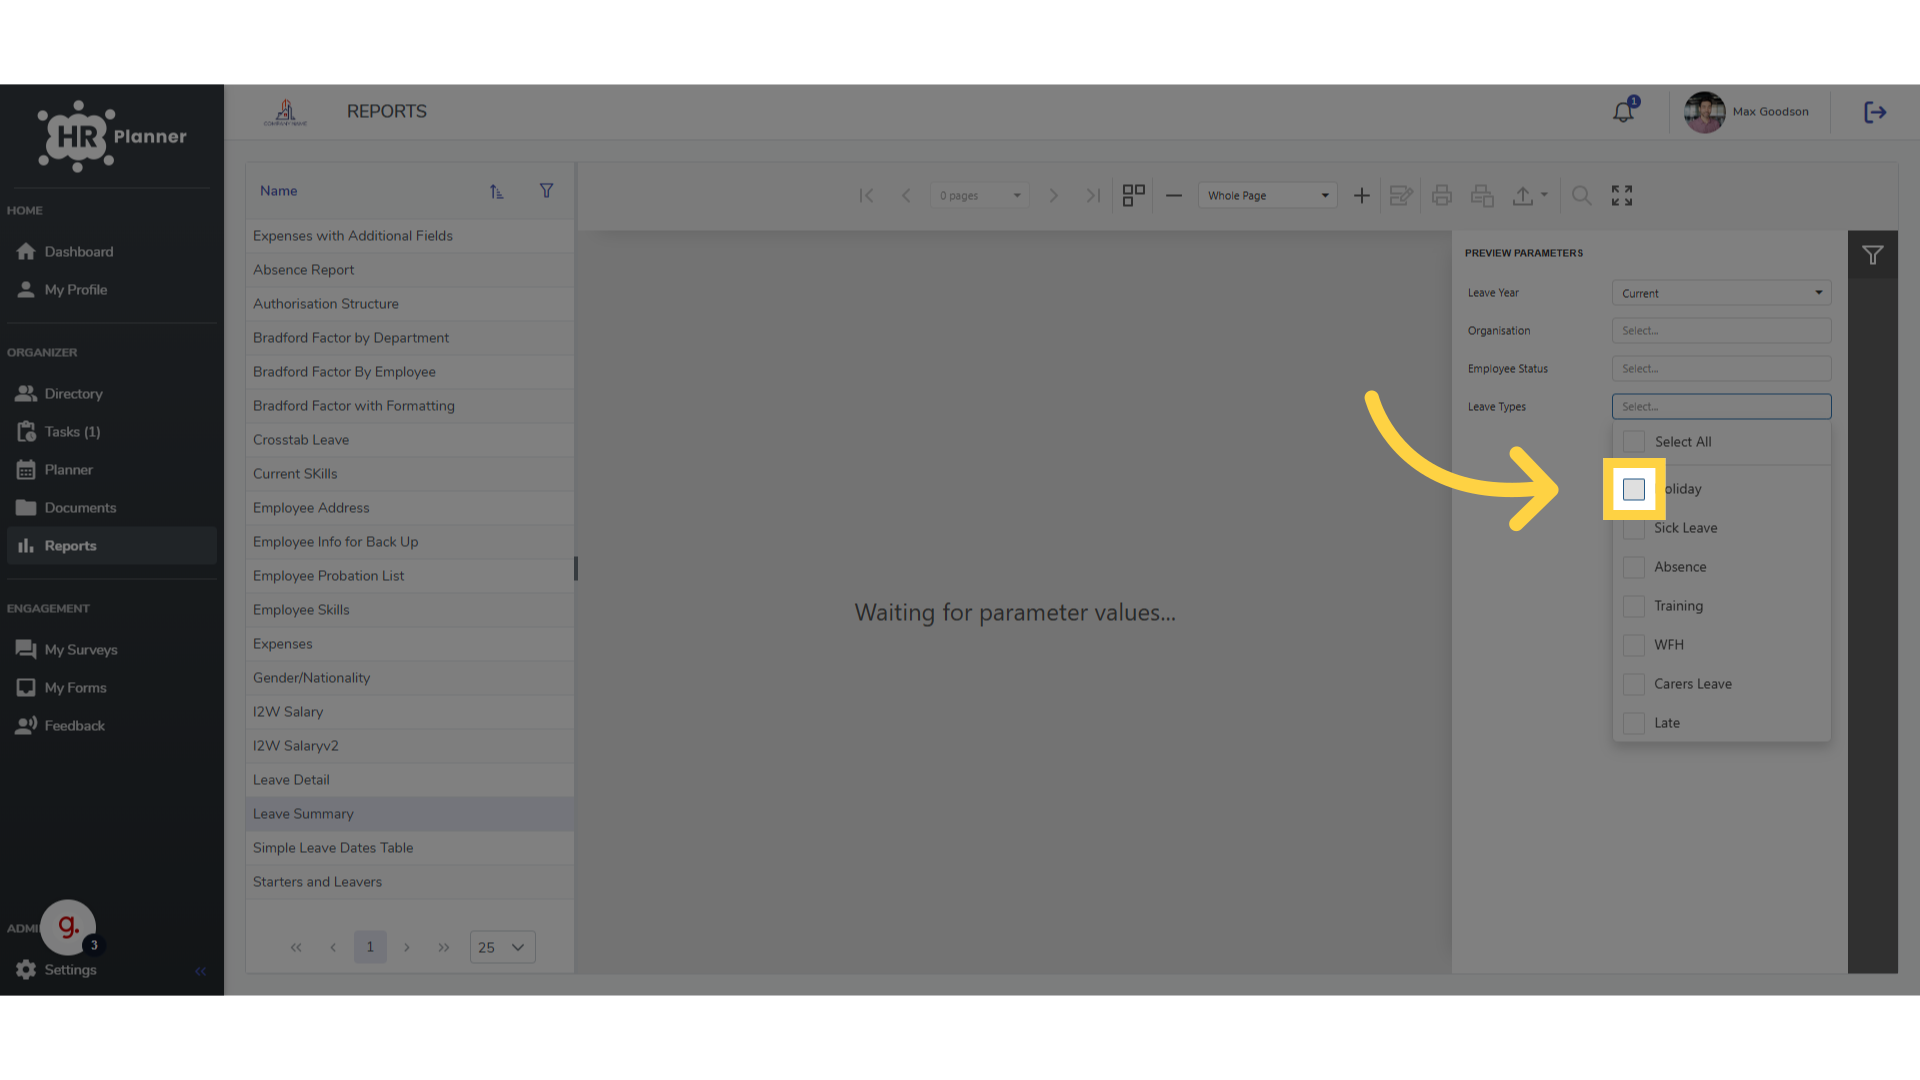Open the Organisation select box
This screenshot has height=1080, width=1920.
(1721, 331)
